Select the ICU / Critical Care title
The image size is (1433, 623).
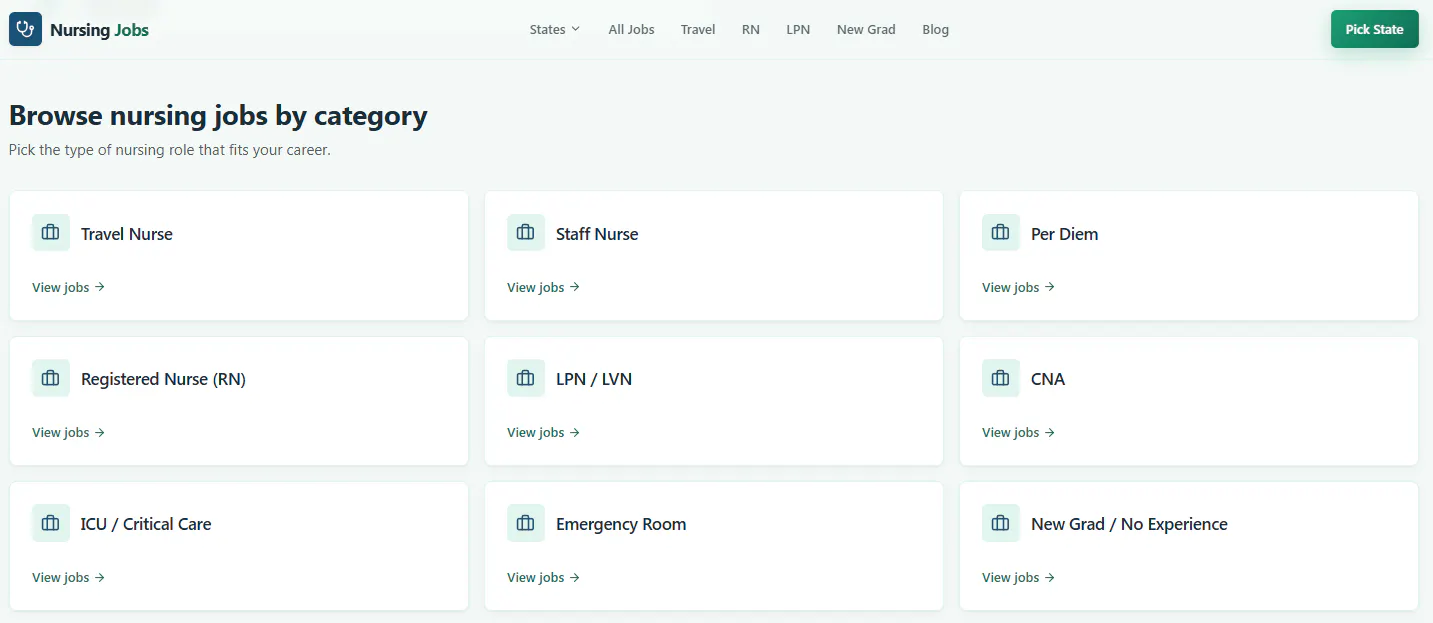[146, 524]
